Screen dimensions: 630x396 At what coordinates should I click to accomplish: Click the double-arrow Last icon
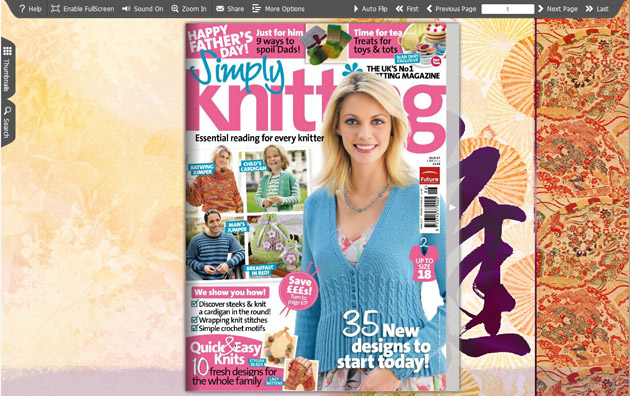point(589,8)
